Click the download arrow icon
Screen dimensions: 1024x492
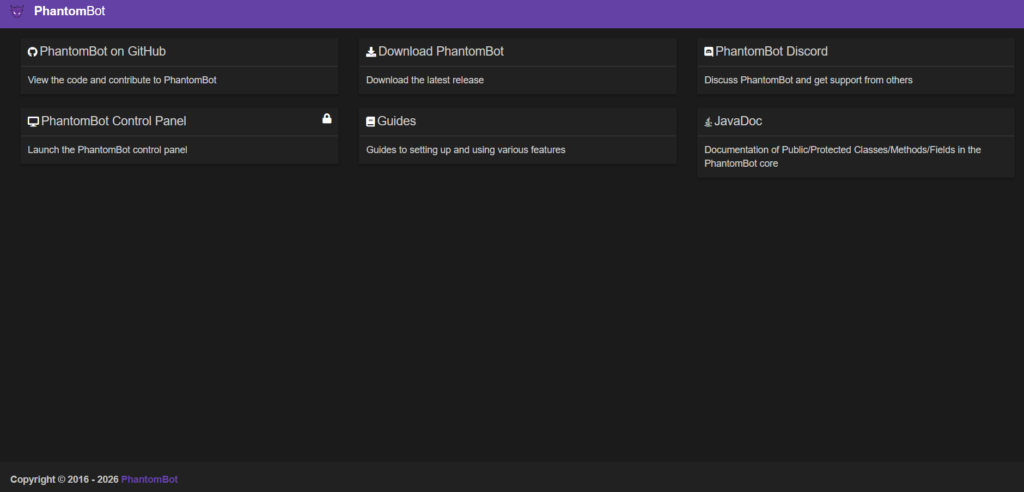371,52
